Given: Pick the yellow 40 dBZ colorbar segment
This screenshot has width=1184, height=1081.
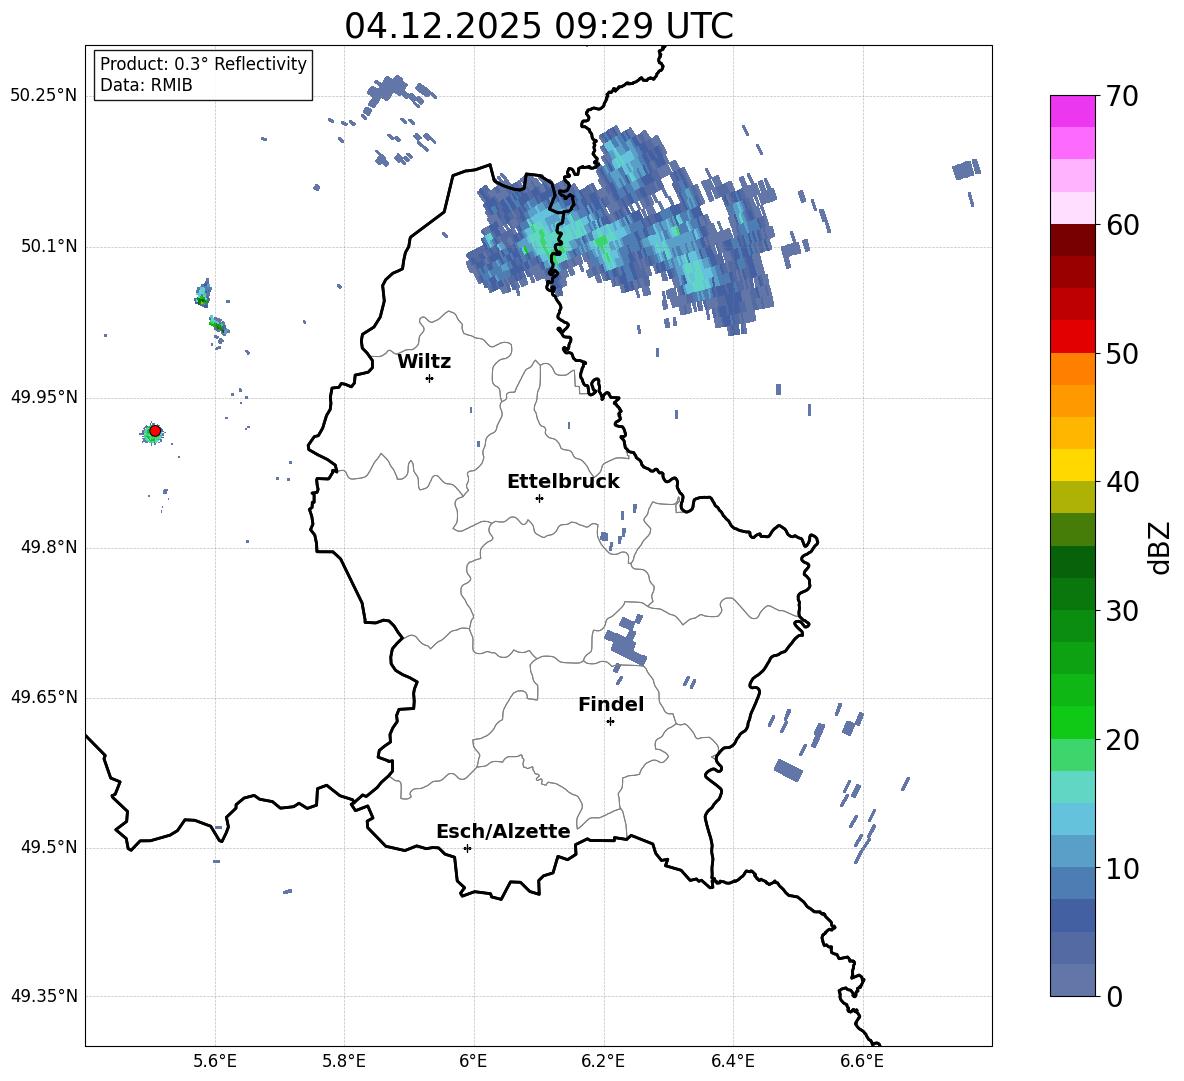Looking at the screenshot, I should (x=1072, y=465).
